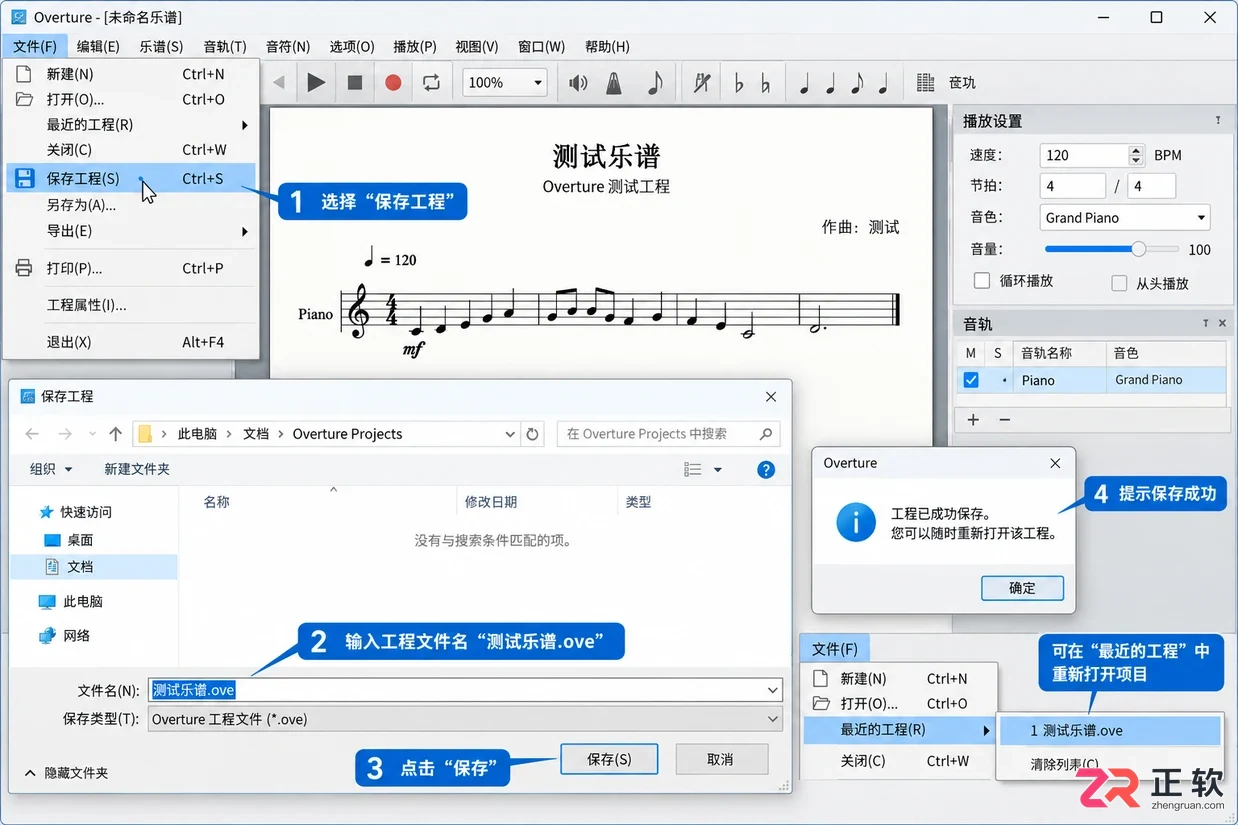Click the 取消 button in the save dialog
Viewport: 1238px width, 825px height.
coord(720,759)
